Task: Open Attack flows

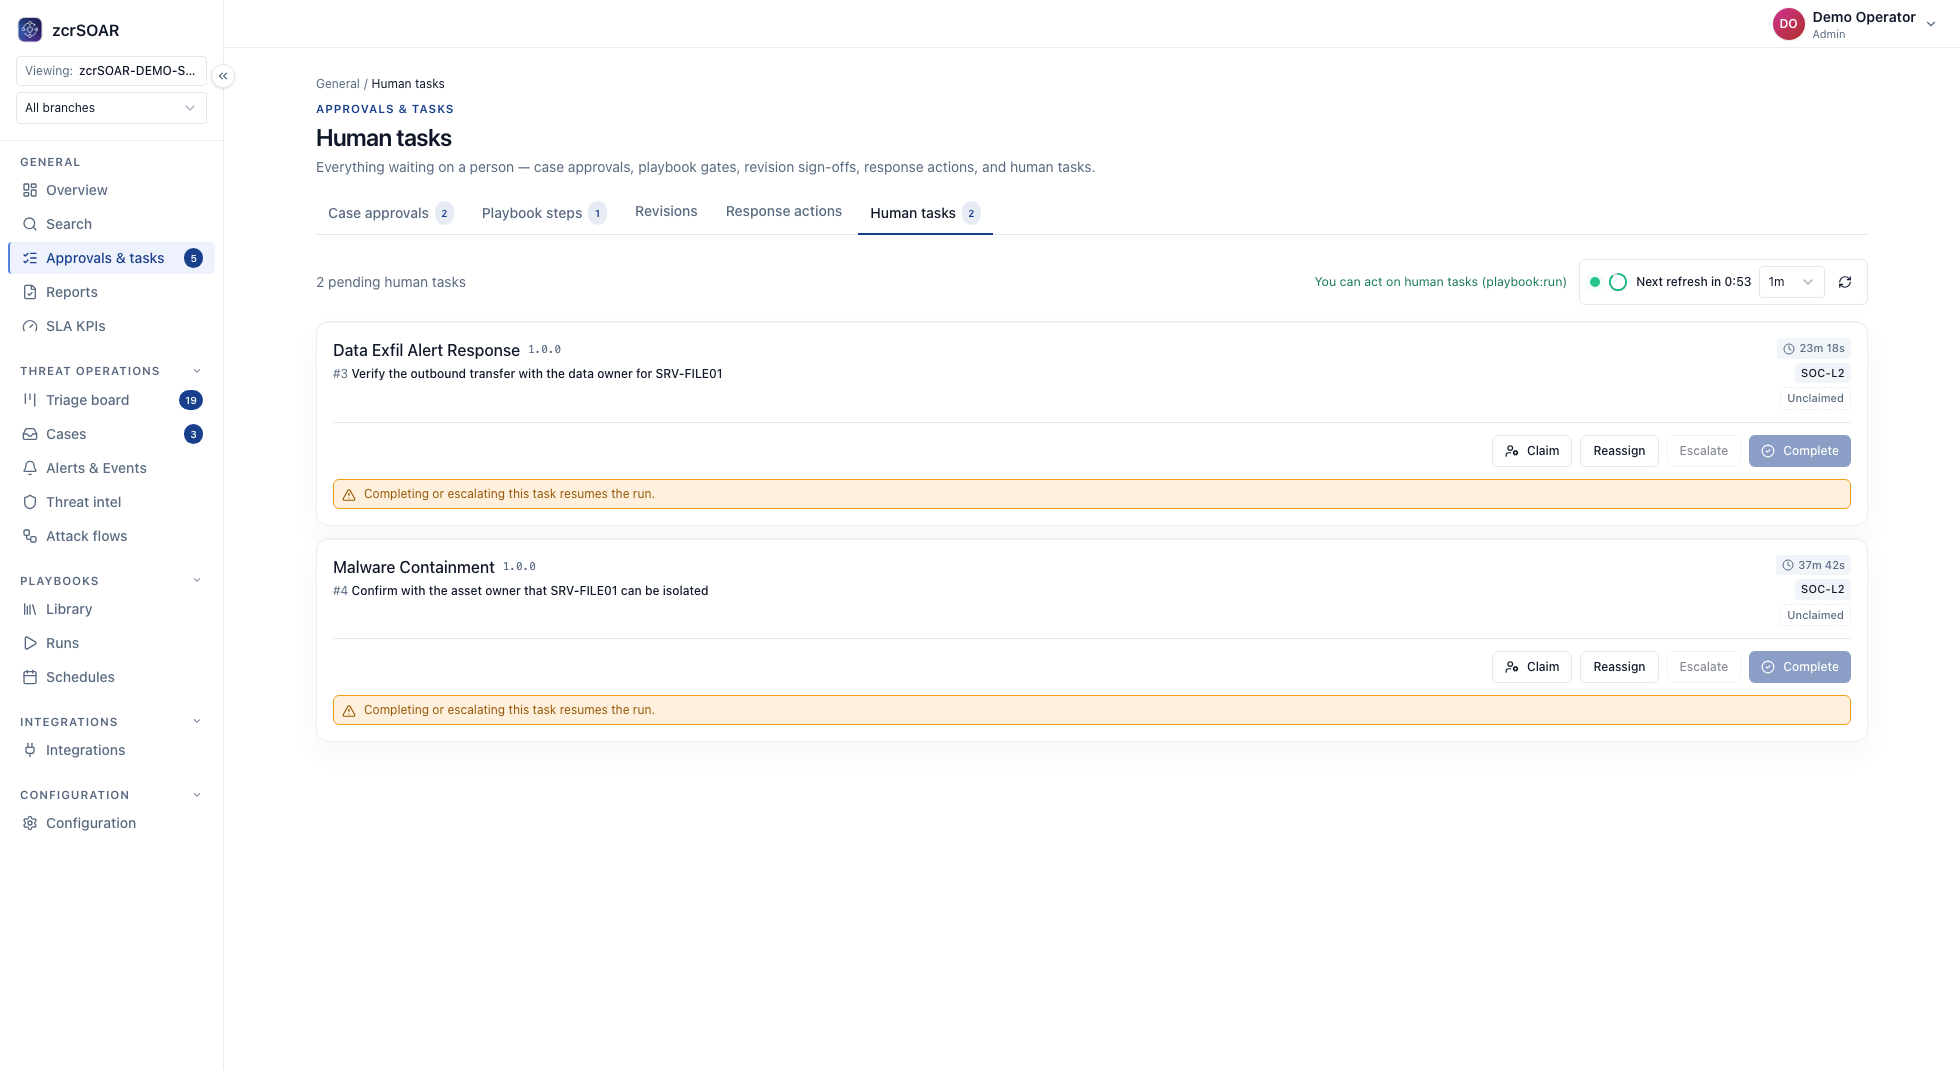Action: (111, 536)
